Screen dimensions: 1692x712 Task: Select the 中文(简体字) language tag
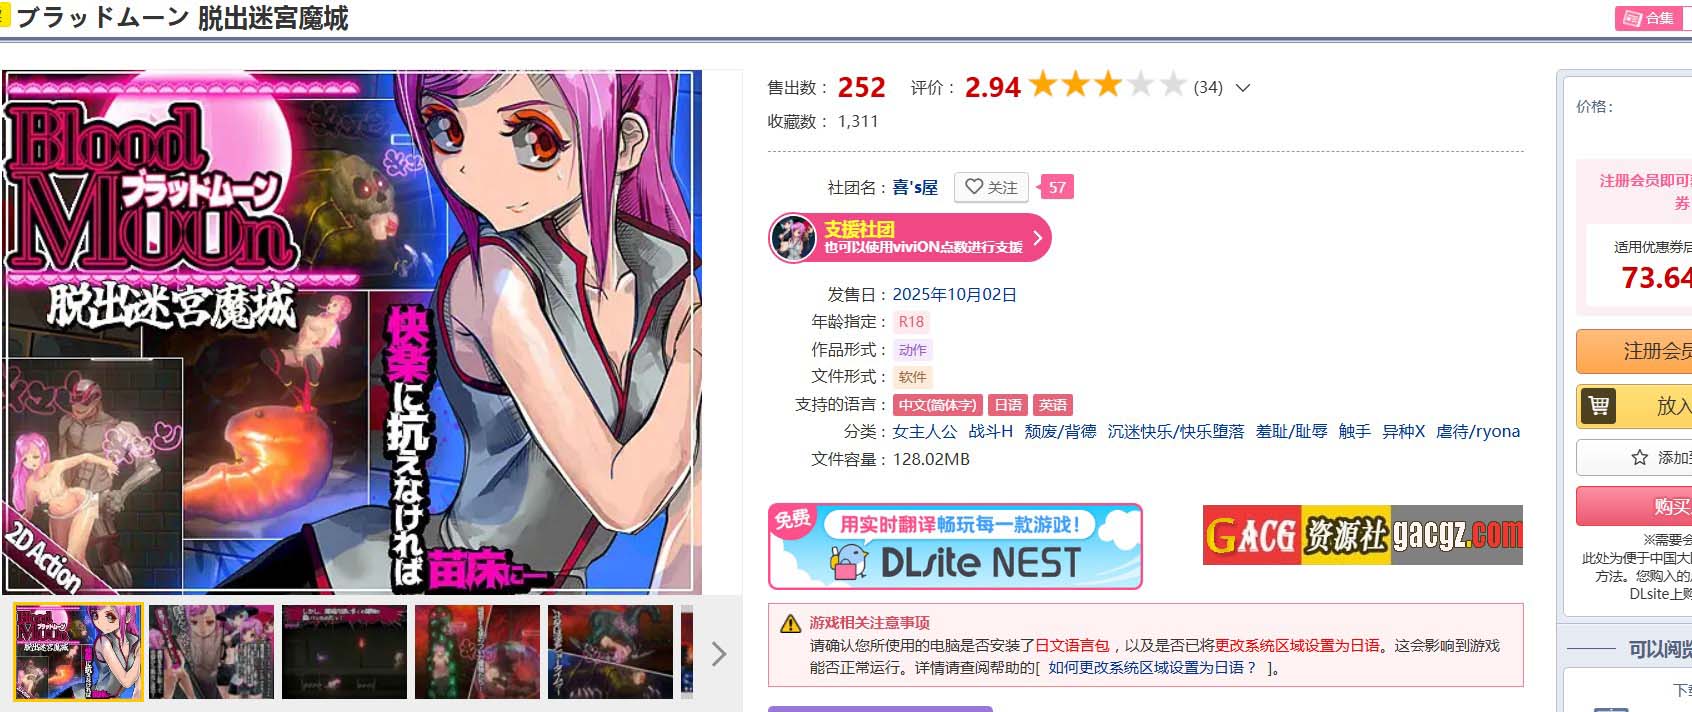pyautogui.click(x=937, y=405)
